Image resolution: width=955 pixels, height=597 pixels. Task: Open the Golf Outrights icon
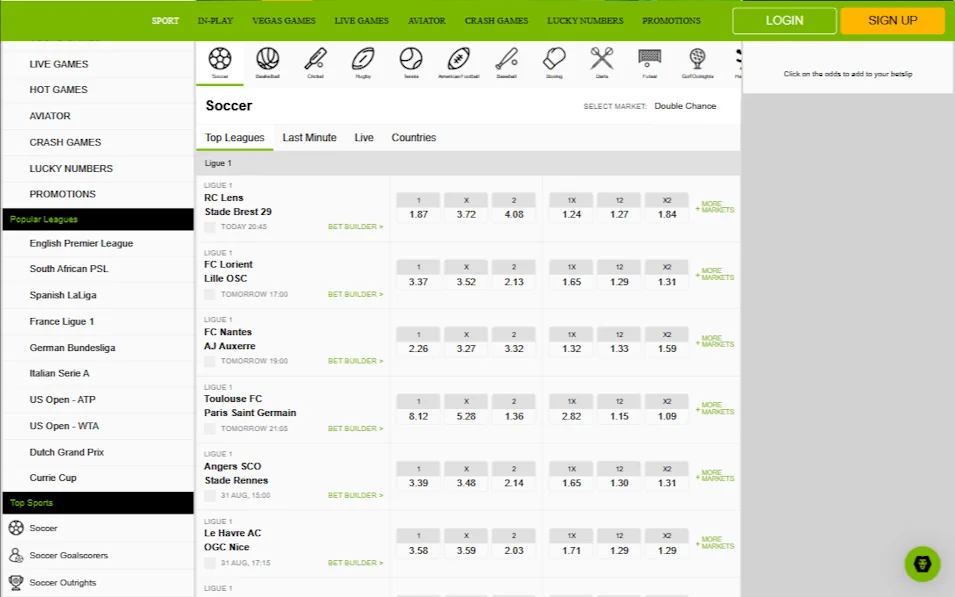(697, 59)
